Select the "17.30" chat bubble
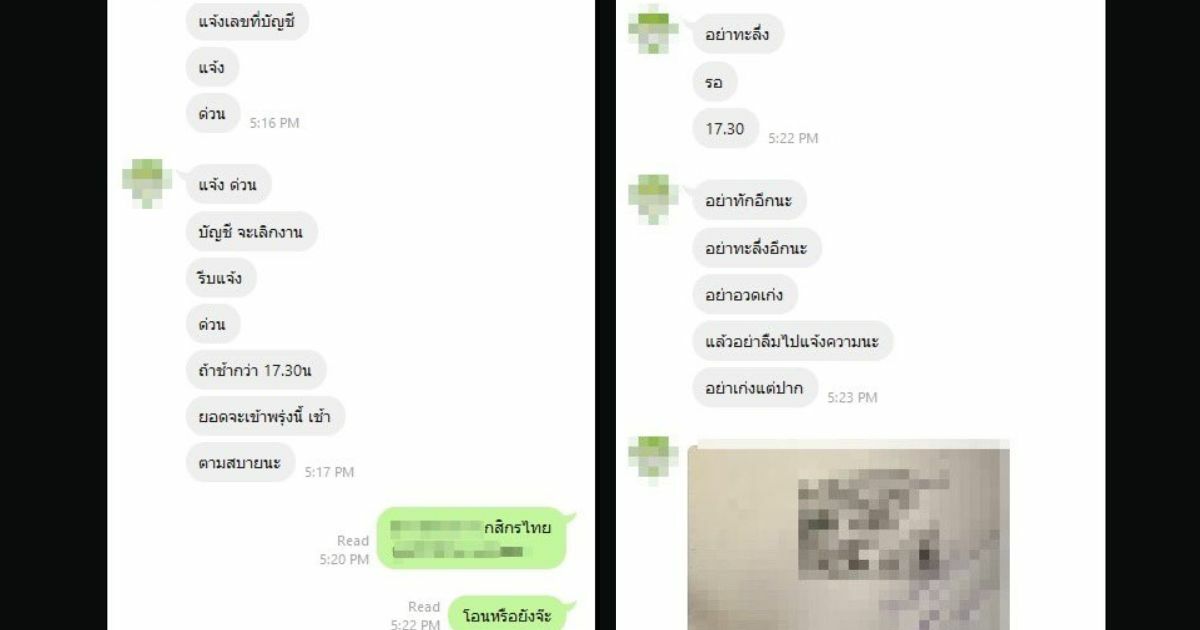Viewport: 1200px width, 630px height. 725,128
